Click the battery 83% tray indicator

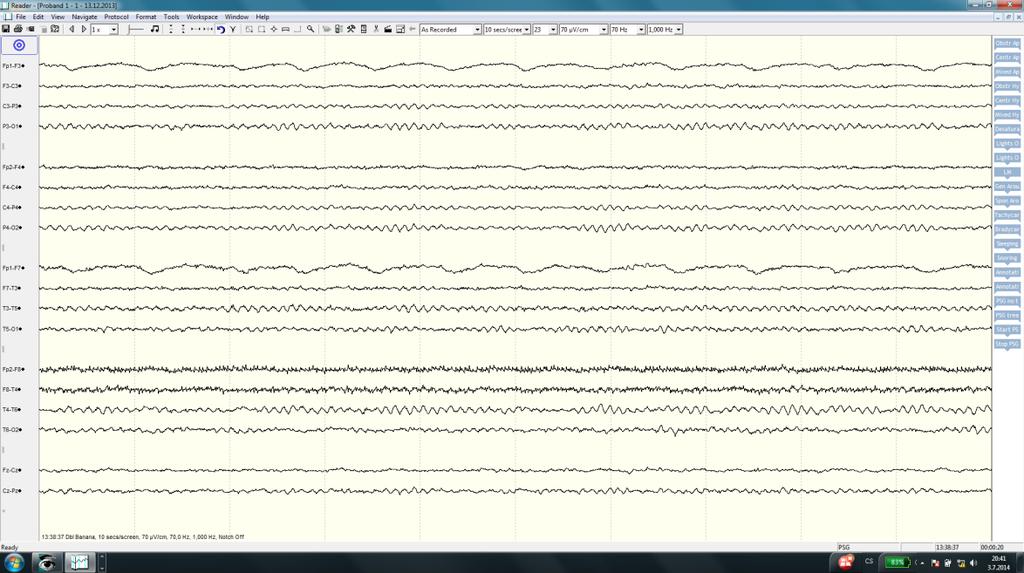pos(897,562)
